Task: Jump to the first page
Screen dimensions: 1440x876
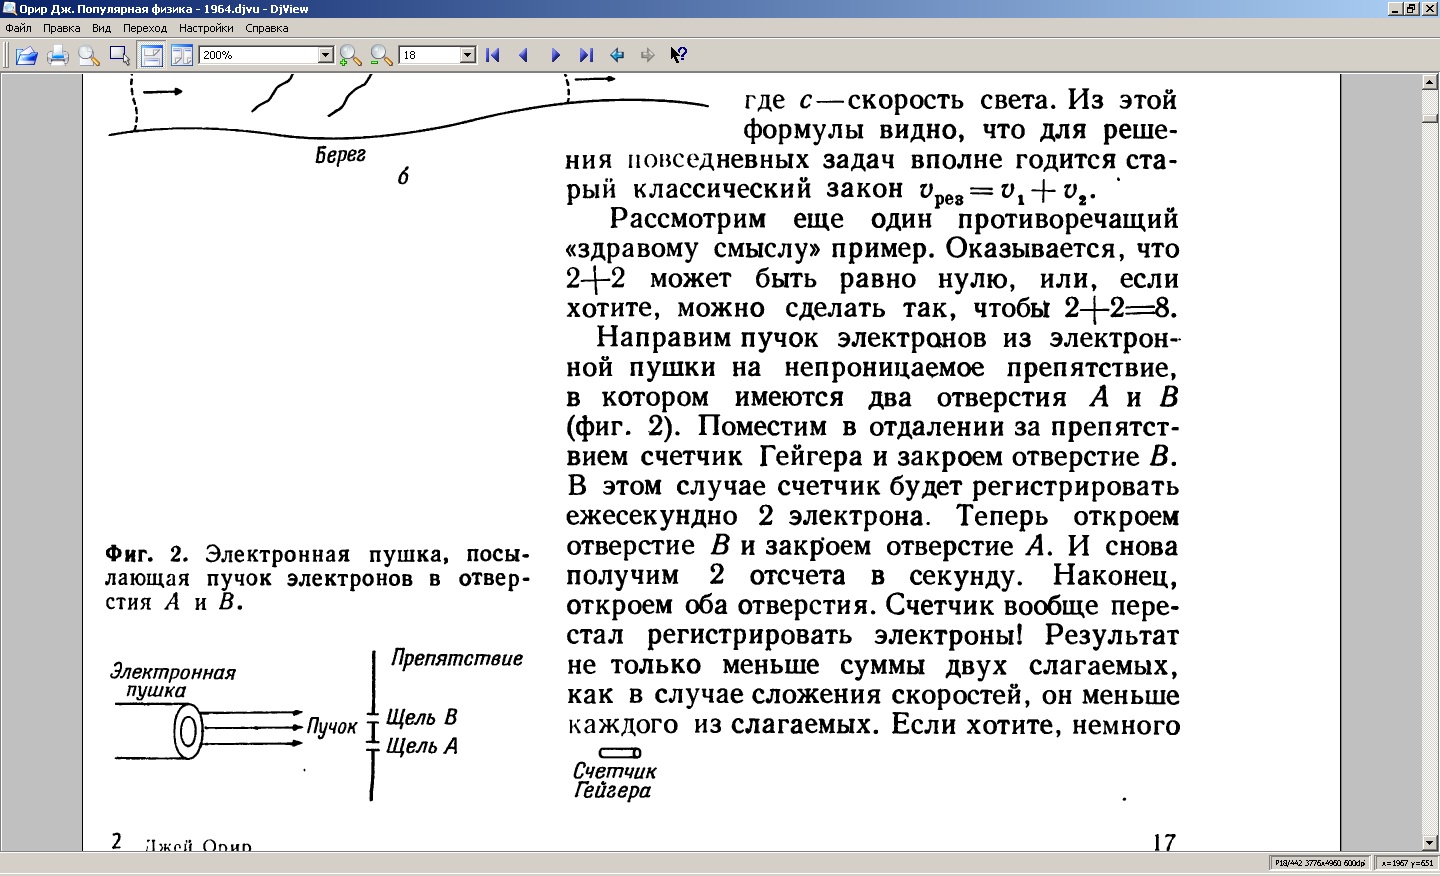Action: (493, 56)
